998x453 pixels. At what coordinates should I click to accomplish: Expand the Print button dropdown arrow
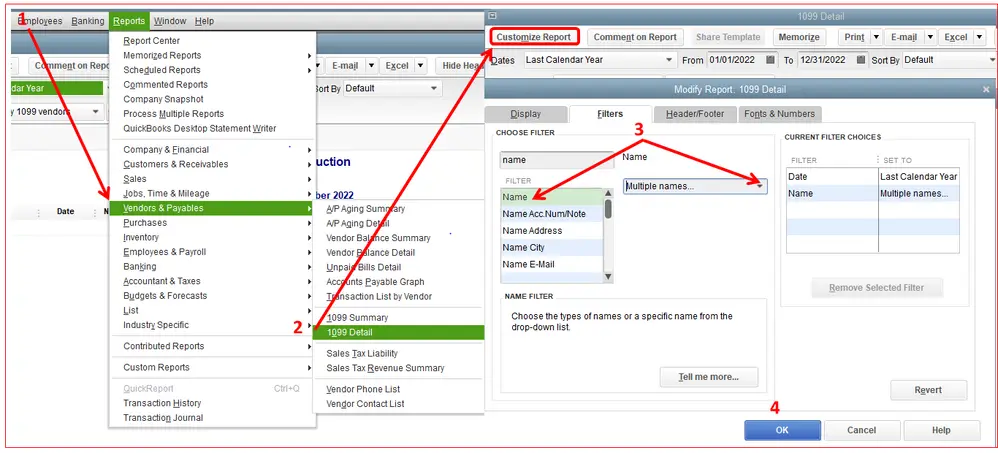point(876,37)
